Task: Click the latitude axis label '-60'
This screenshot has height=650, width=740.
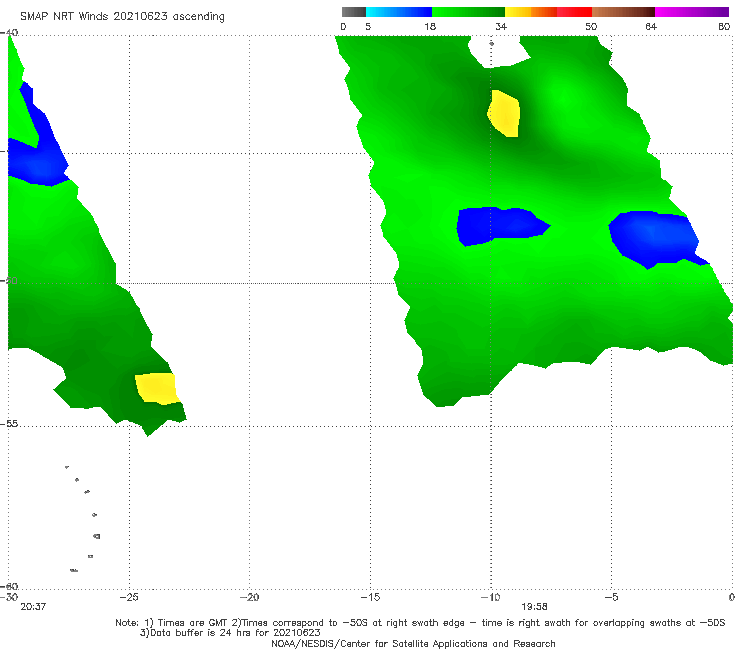Action: 9,586
